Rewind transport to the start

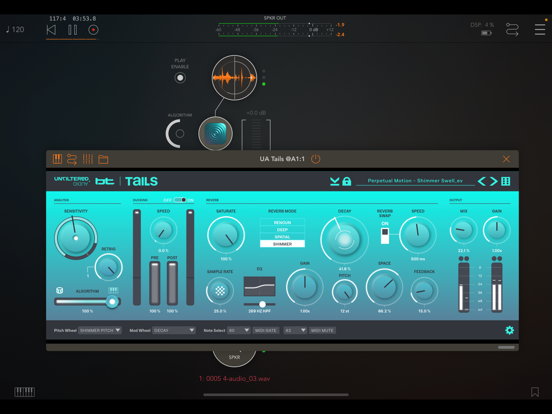51,30
